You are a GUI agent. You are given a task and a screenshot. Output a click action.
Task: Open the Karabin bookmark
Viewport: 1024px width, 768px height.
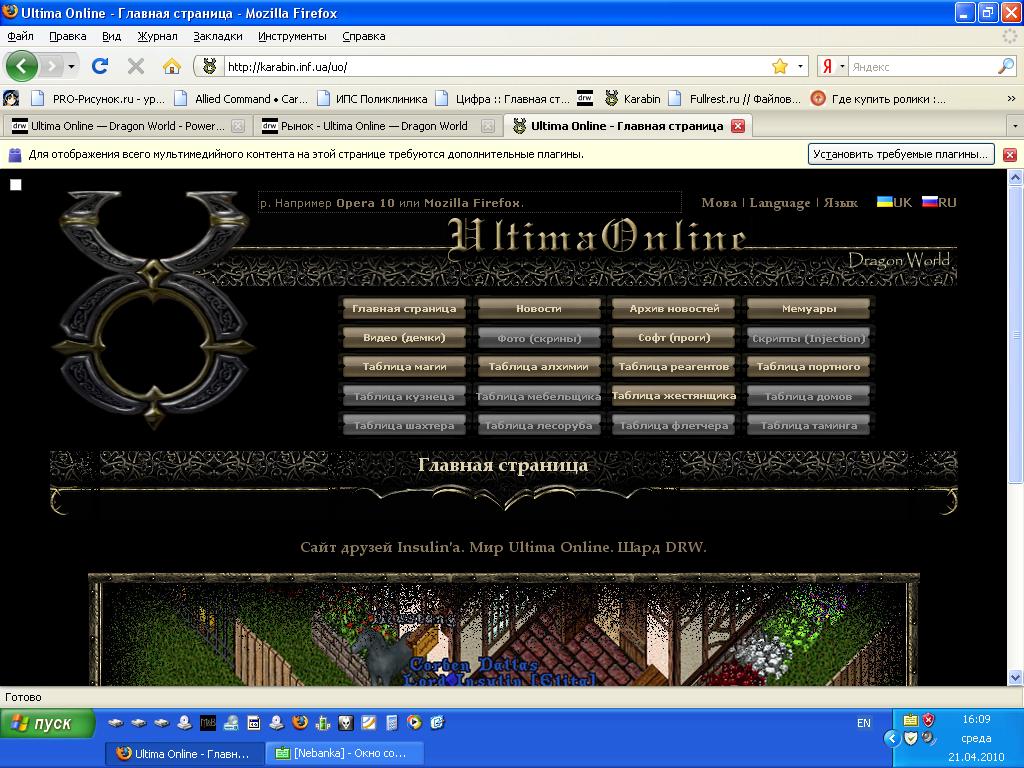point(632,99)
